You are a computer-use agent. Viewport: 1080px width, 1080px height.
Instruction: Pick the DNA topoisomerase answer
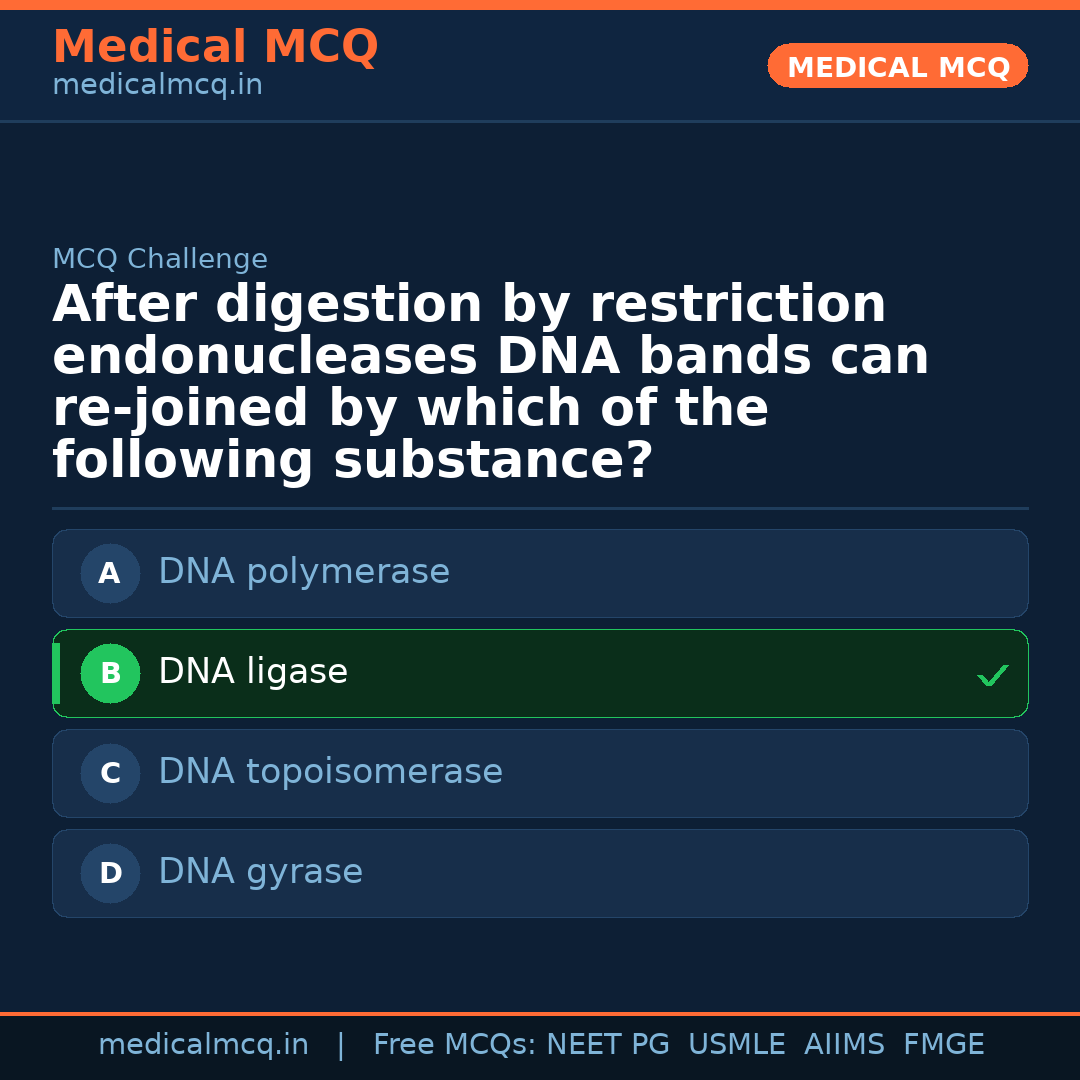tap(330, 772)
